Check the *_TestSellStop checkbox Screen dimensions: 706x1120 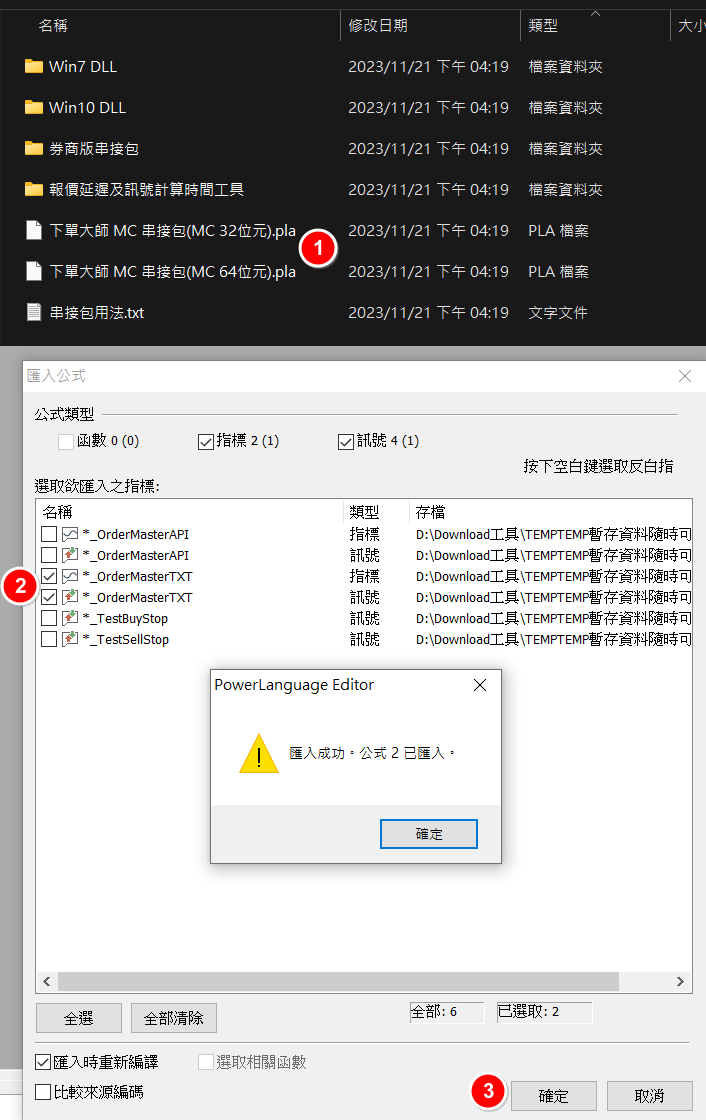tap(49, 639)
